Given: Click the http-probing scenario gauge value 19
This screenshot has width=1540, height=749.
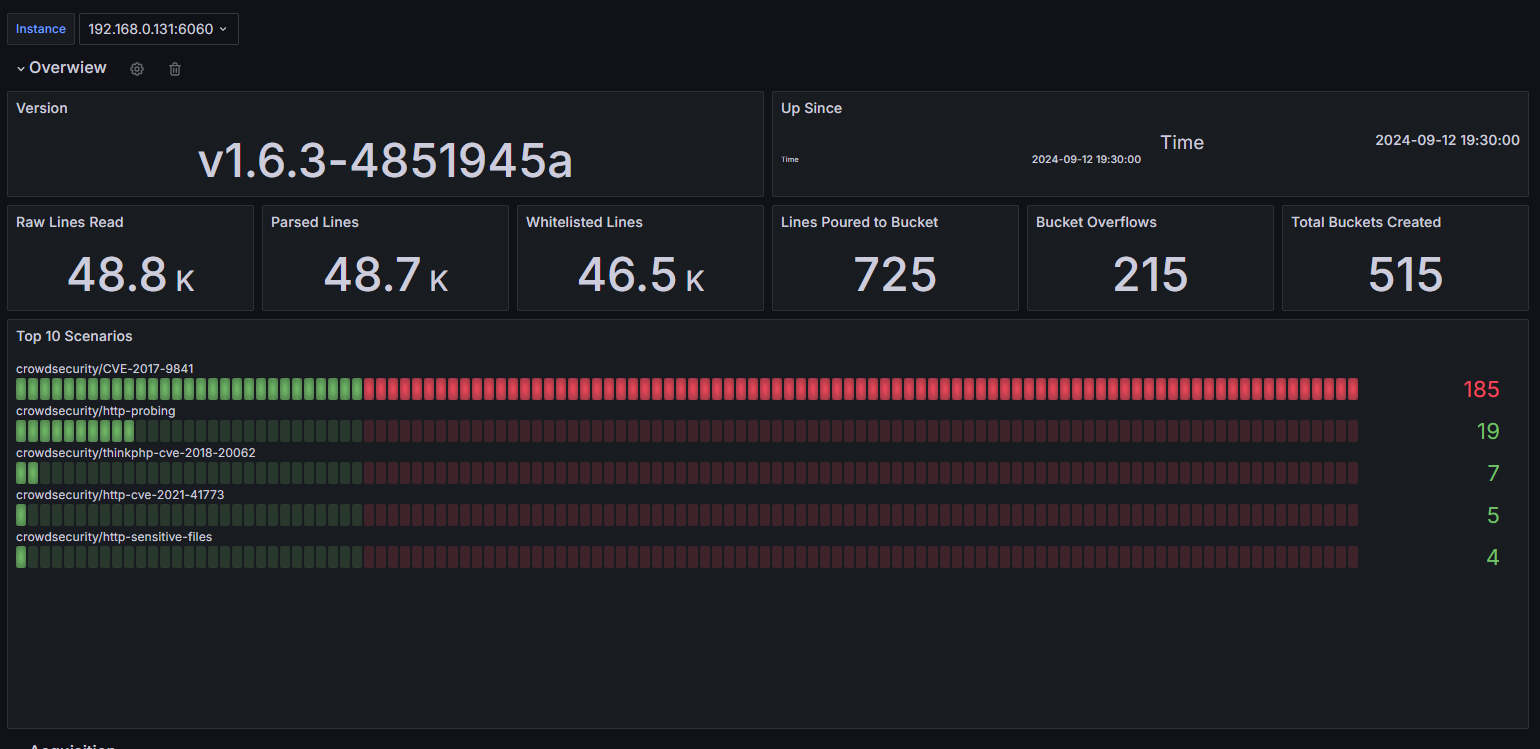Looking at the screenshot, I should click(x=1487, y=431).
